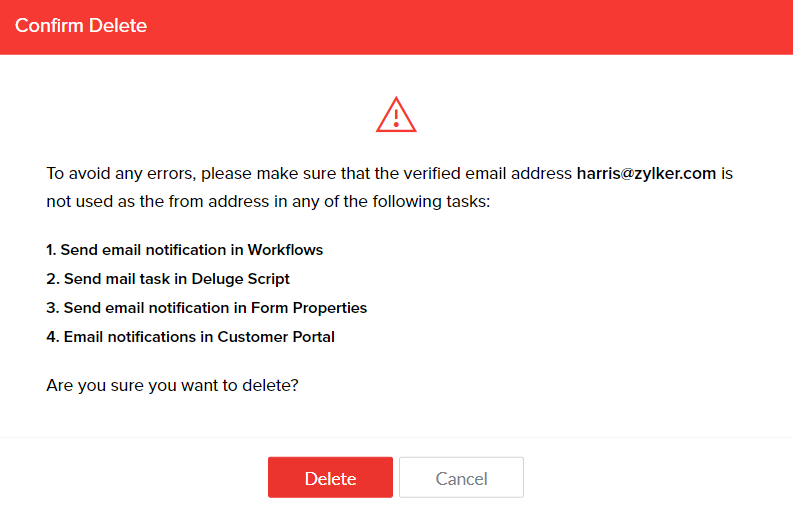This screenshot has width=793, height=513.
Task: Click the harris@zylker.com email address
Action: [646, 173]
